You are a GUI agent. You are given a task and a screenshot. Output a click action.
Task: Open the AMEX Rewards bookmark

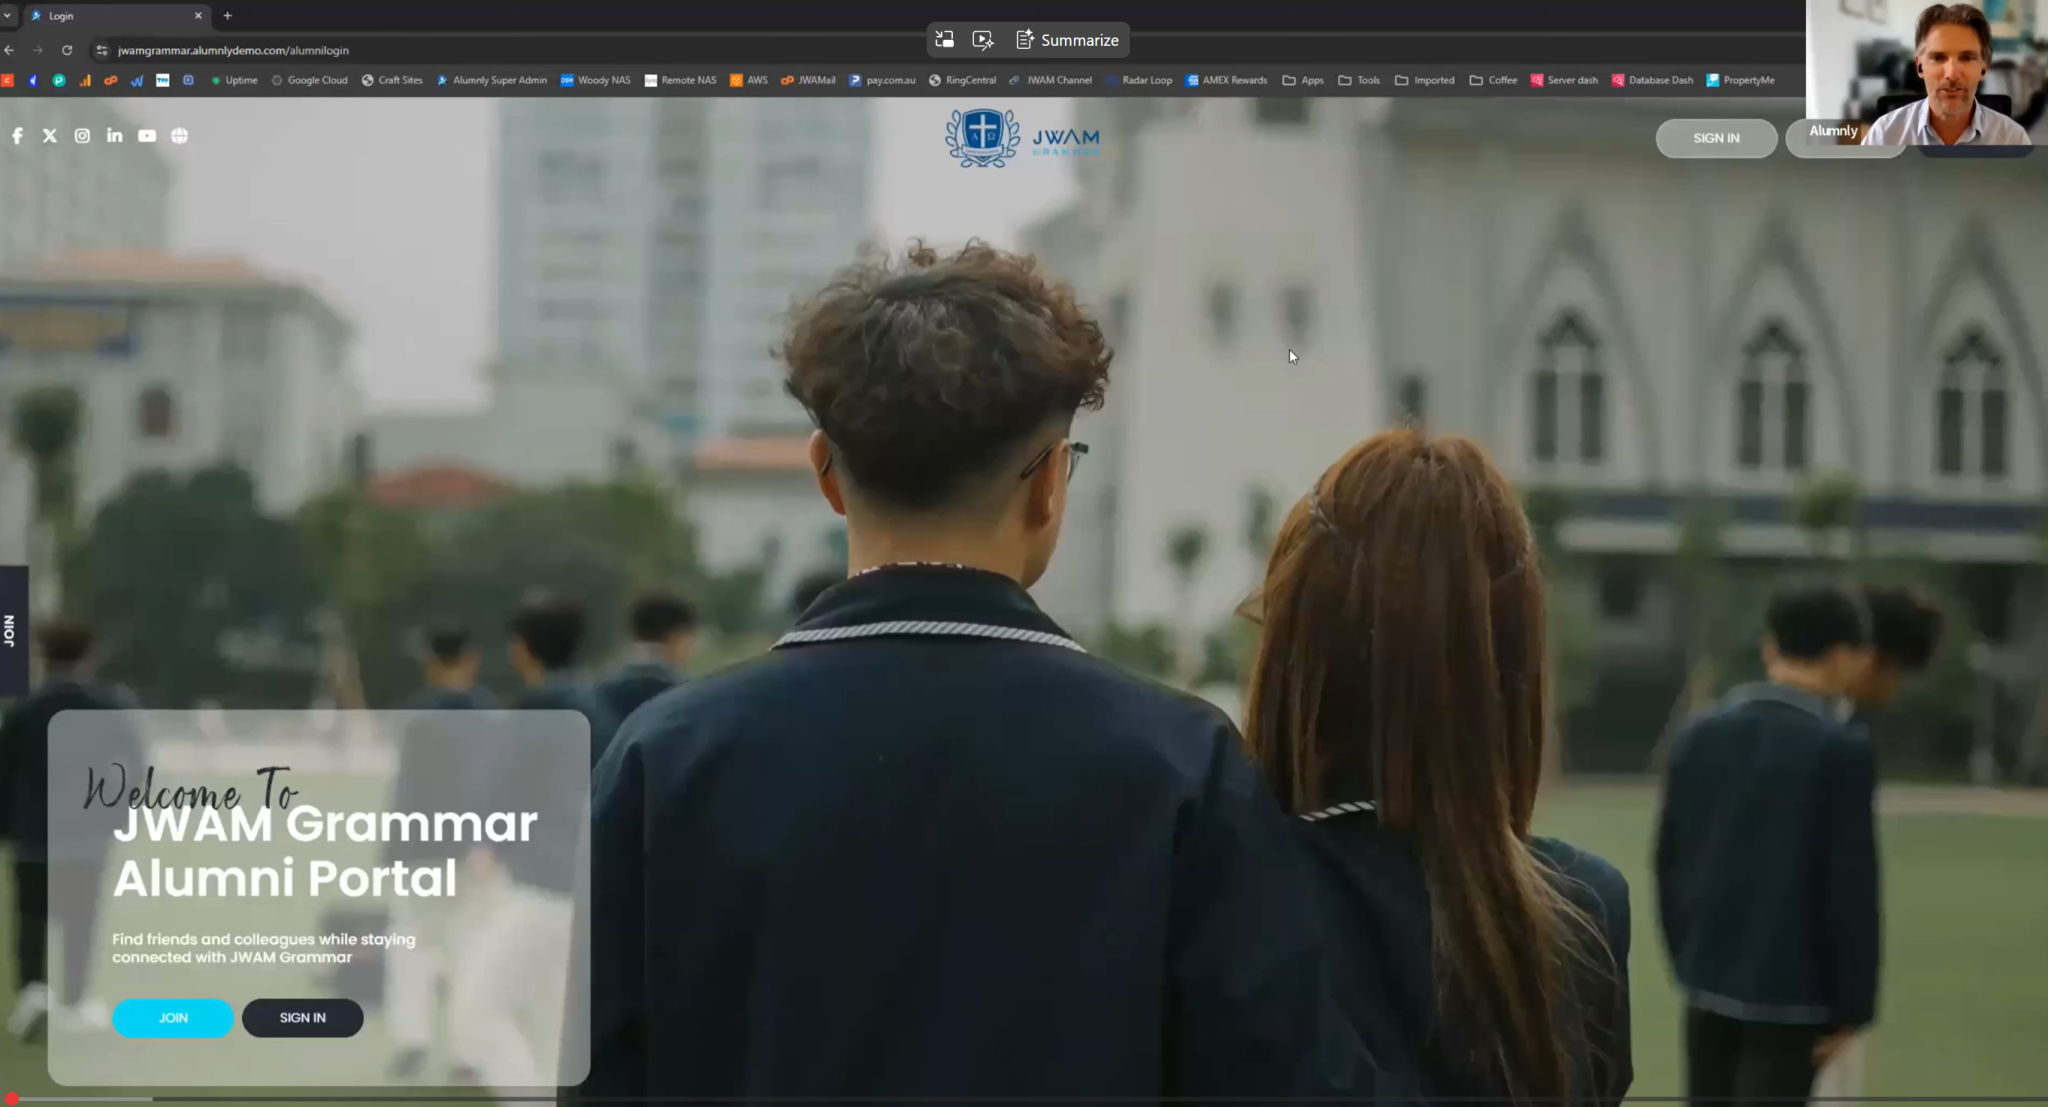[1226, 80]
